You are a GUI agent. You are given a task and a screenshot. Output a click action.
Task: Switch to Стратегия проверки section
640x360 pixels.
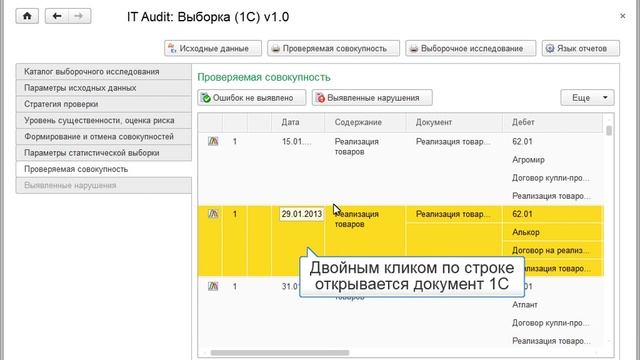tap(104, 104)
